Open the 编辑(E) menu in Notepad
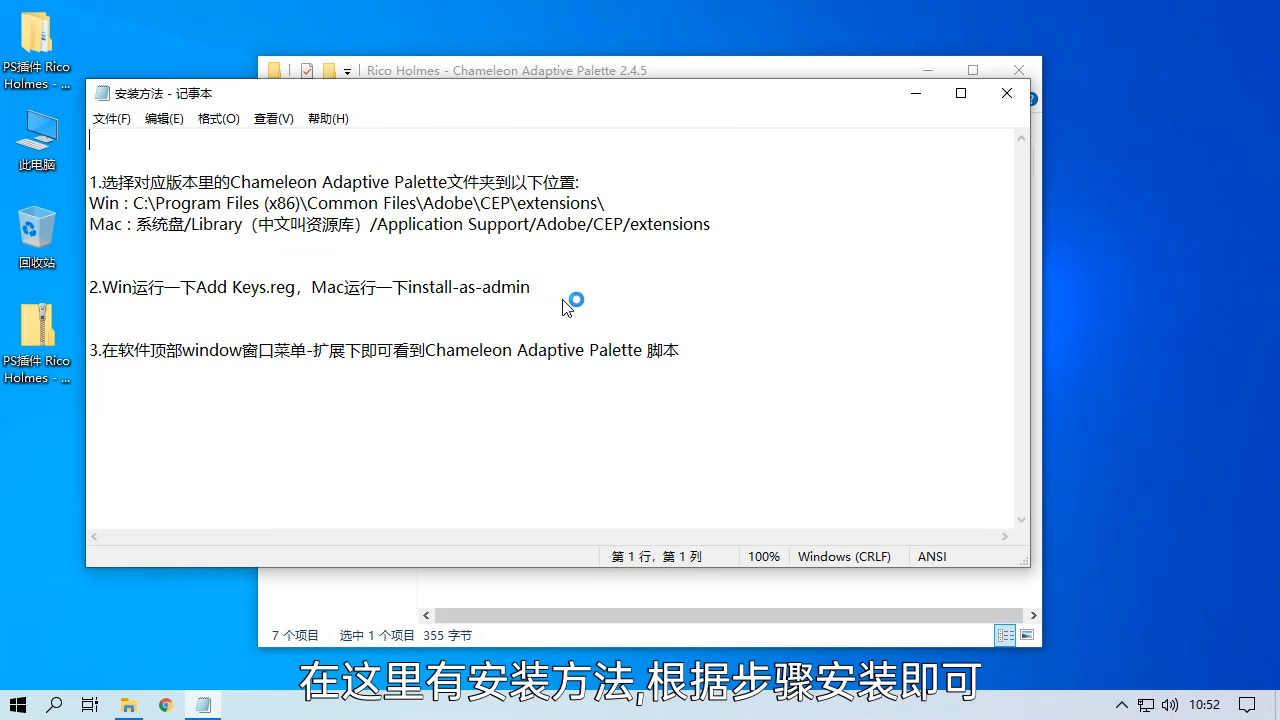Viewport: 1280px width, 720px height. 164,118
